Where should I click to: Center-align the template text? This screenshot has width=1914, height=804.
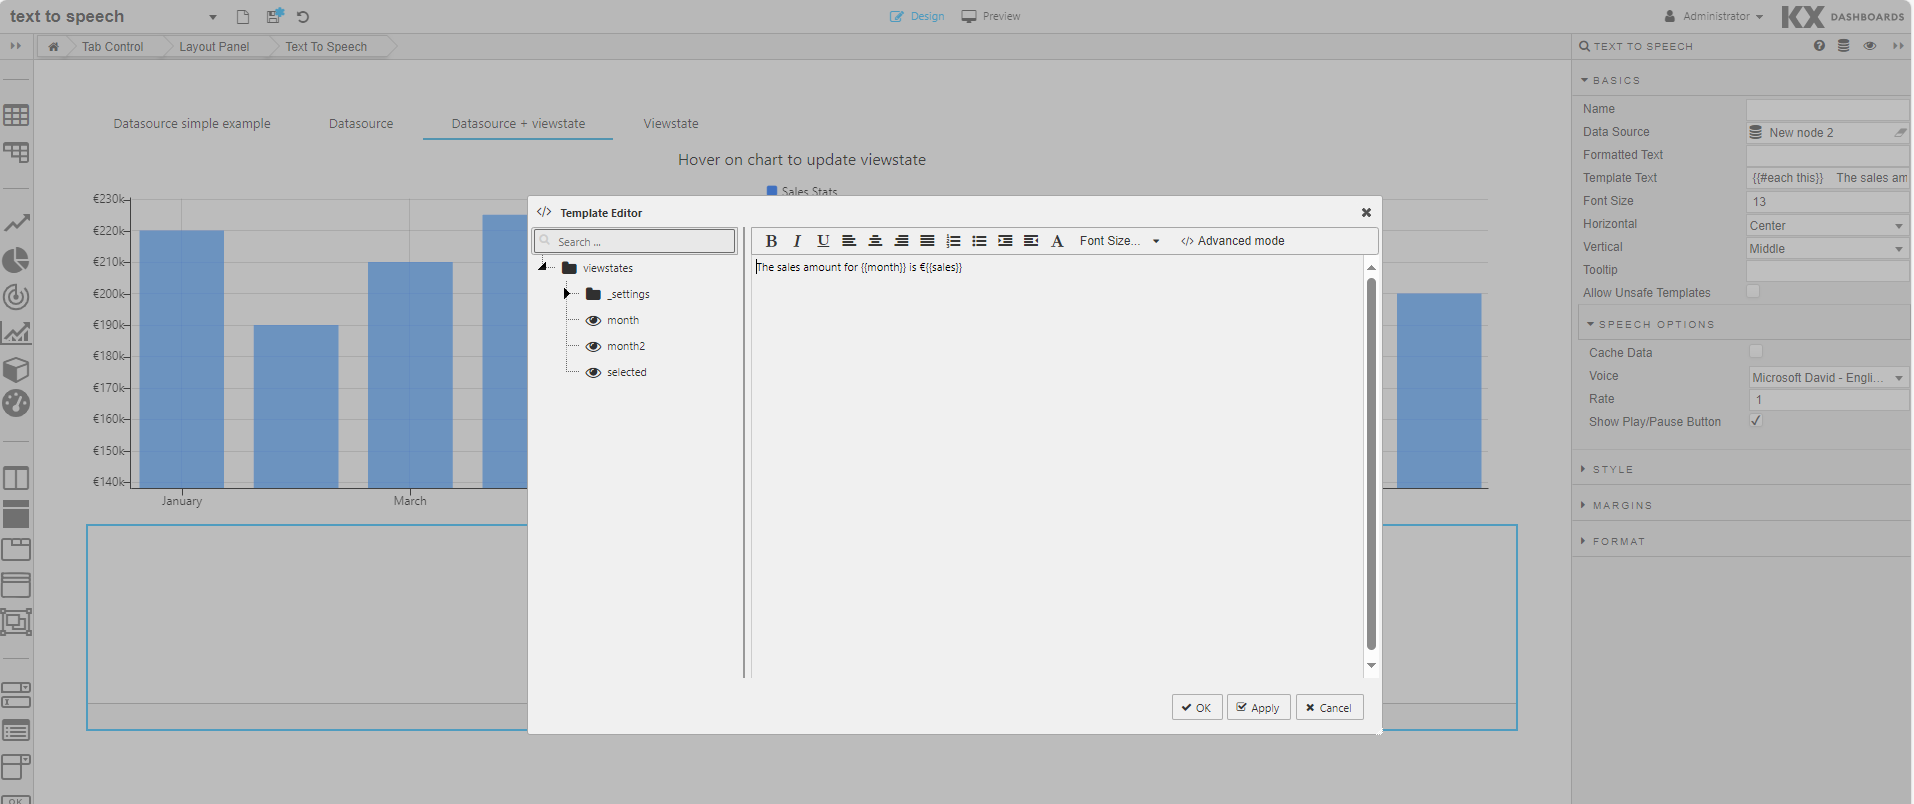tap(875, 241)
